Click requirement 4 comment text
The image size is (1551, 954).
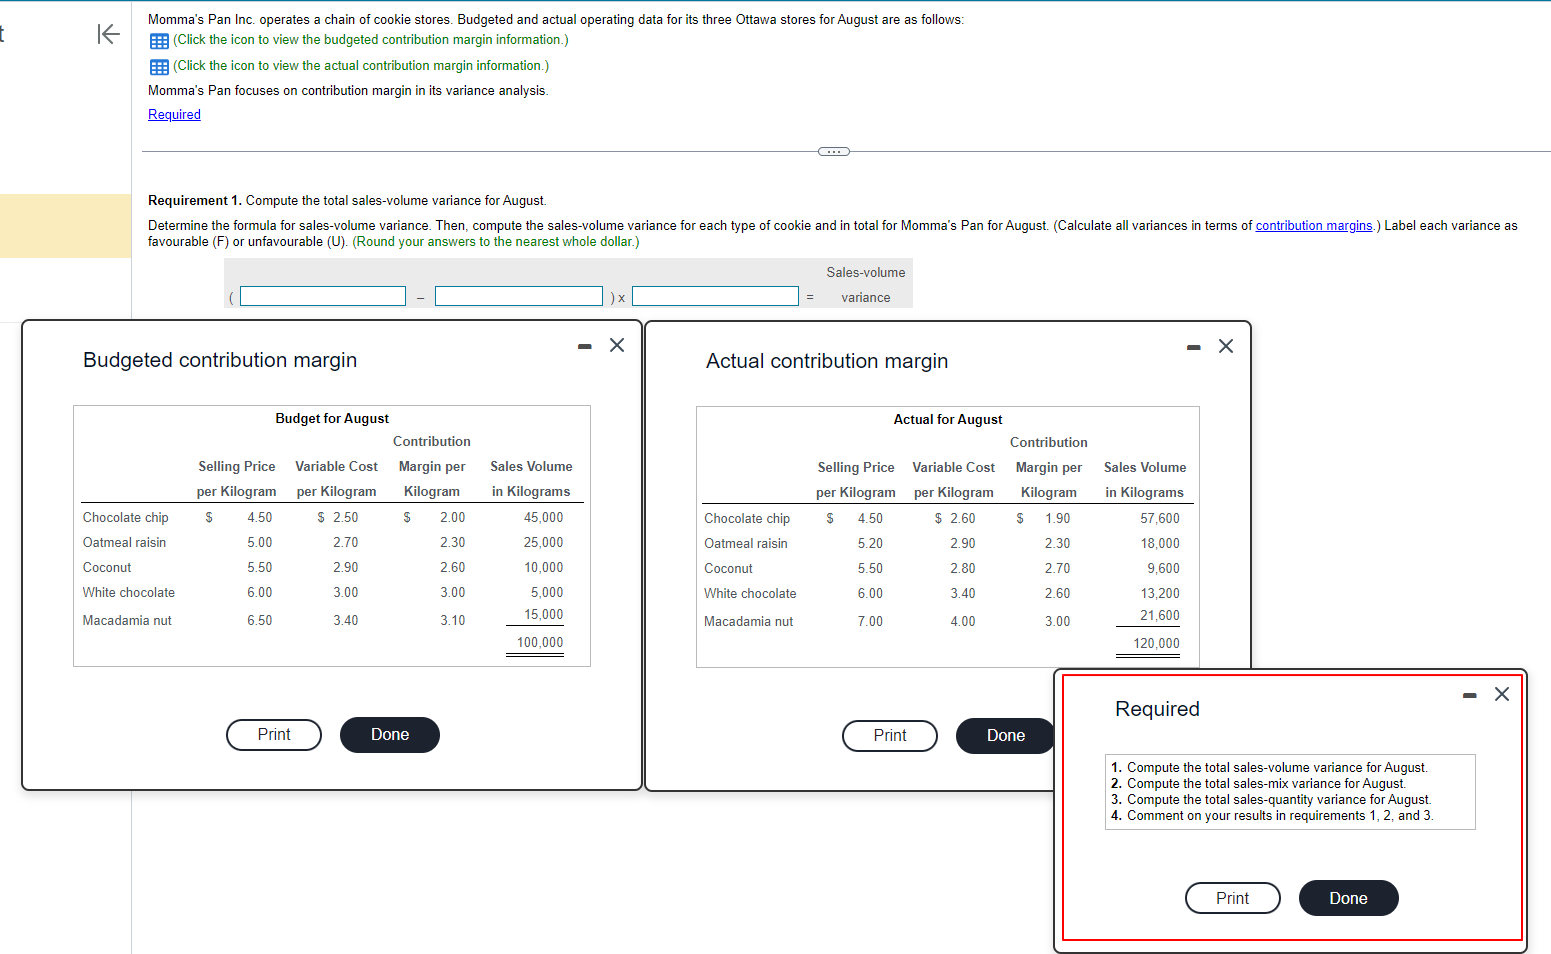click(1280, 816)
